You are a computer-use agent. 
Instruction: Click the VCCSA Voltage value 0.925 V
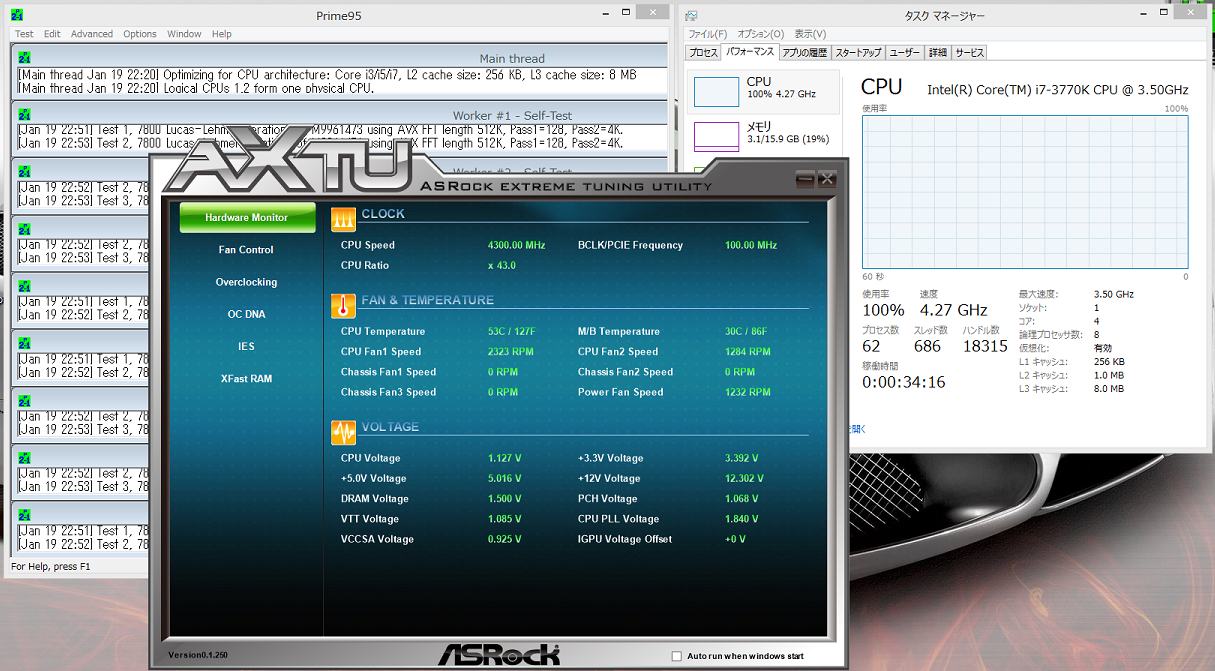coord(504,539)
